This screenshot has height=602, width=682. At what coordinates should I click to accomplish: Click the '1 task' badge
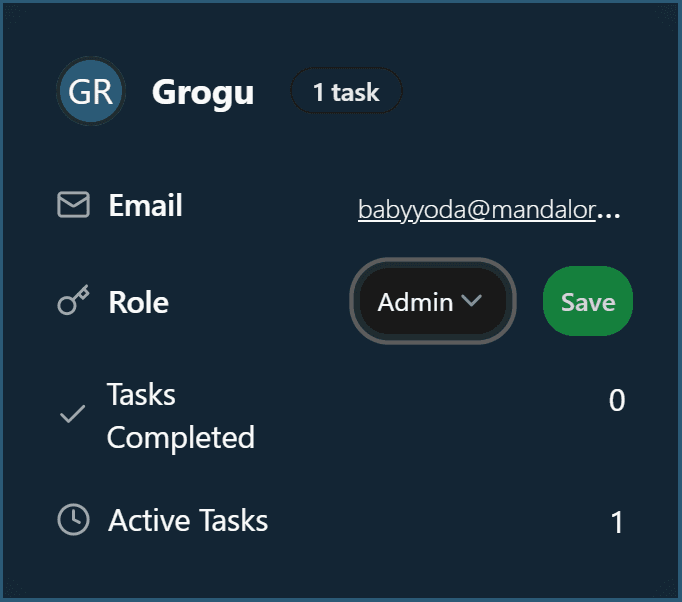346,92
